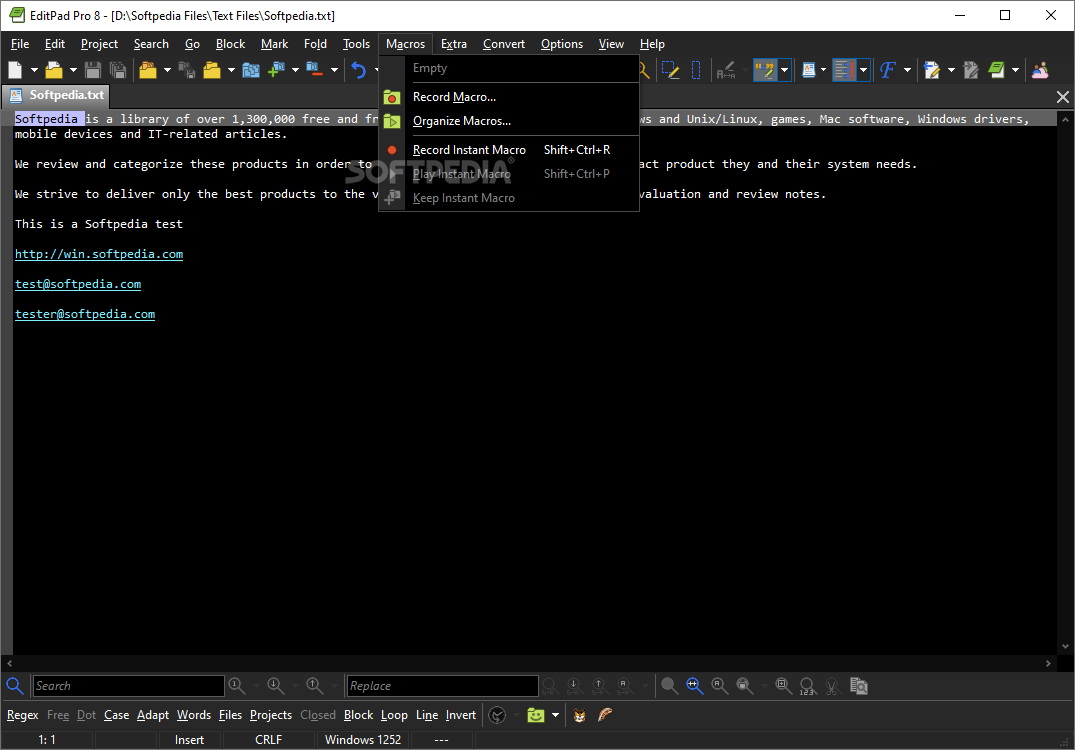This screenshot has width=1075, height=750.
Task: Toggle the Loop search option
Action: [x=394, y=715]
